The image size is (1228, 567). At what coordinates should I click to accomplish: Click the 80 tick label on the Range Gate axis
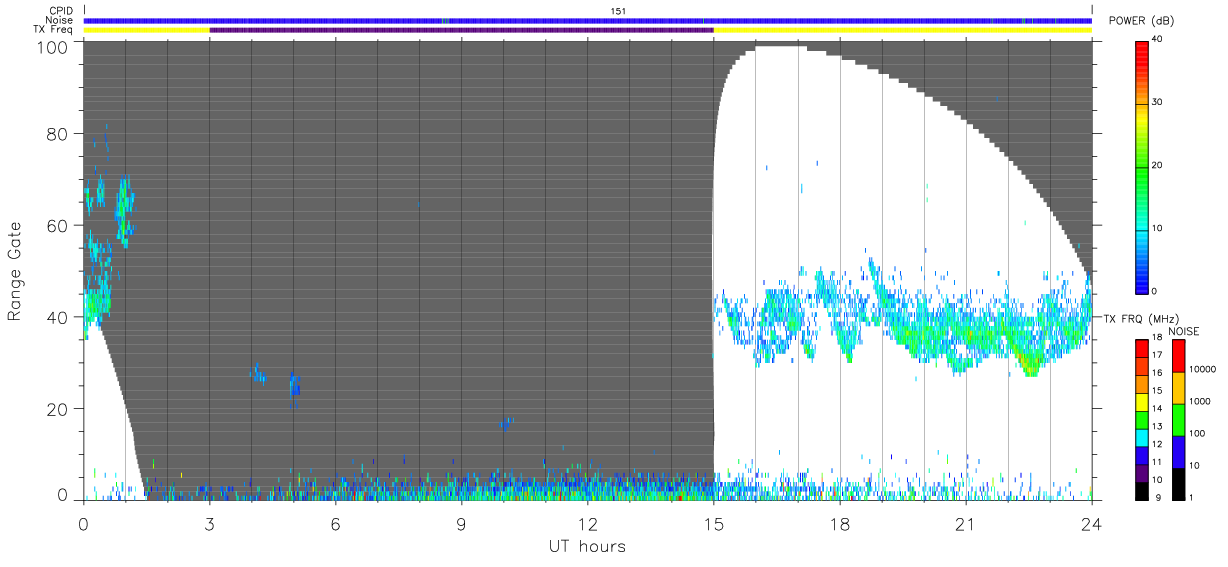[58, 133]
